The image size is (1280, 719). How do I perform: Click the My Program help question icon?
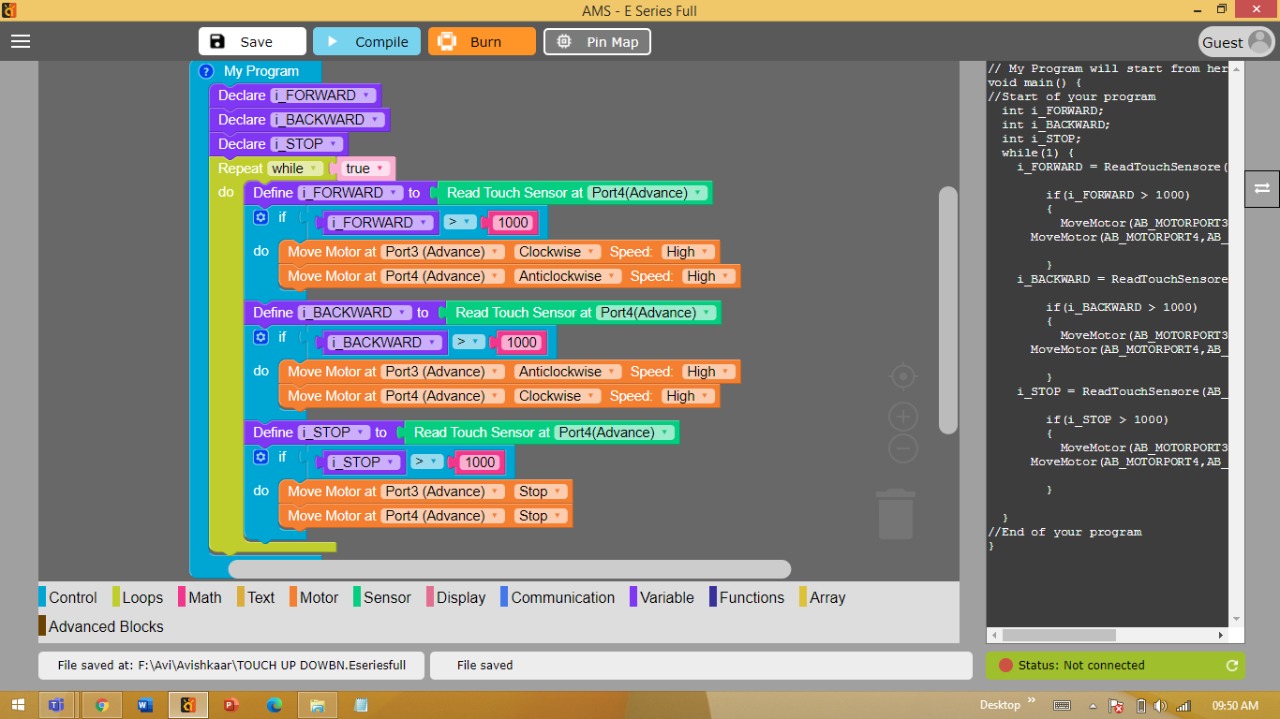[206, 71]
